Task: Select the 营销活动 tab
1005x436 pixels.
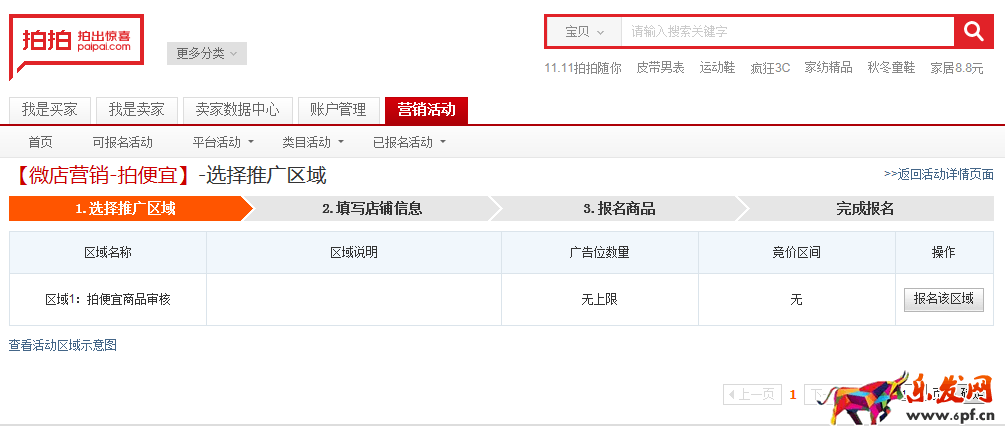Action: (x=426, y=109)
